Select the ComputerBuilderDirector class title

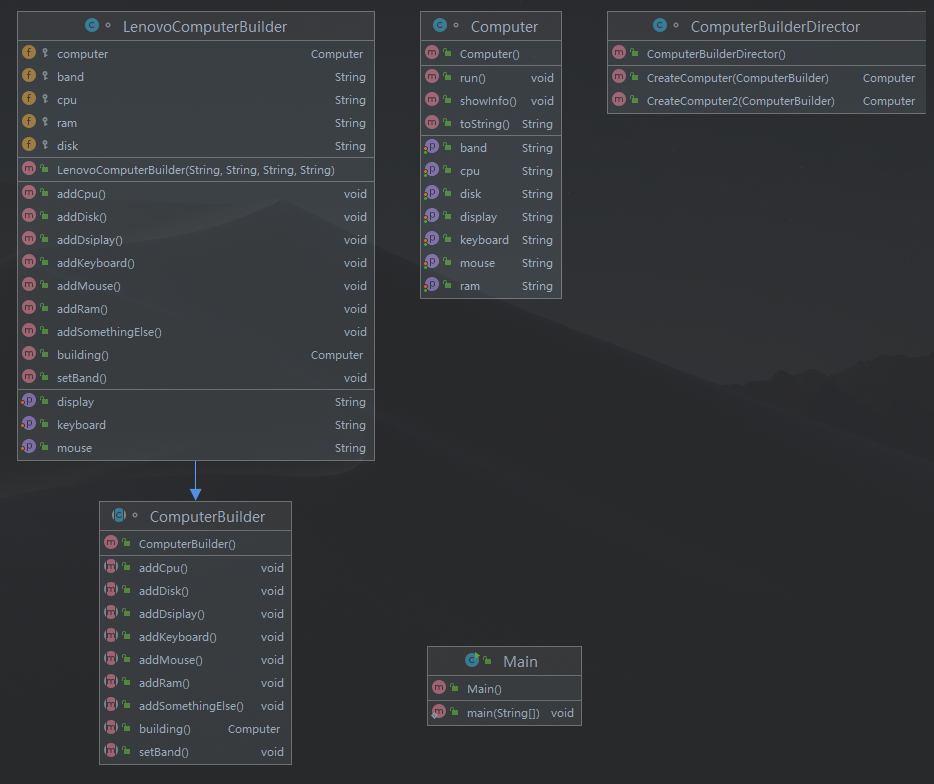(x=775, y=27)
